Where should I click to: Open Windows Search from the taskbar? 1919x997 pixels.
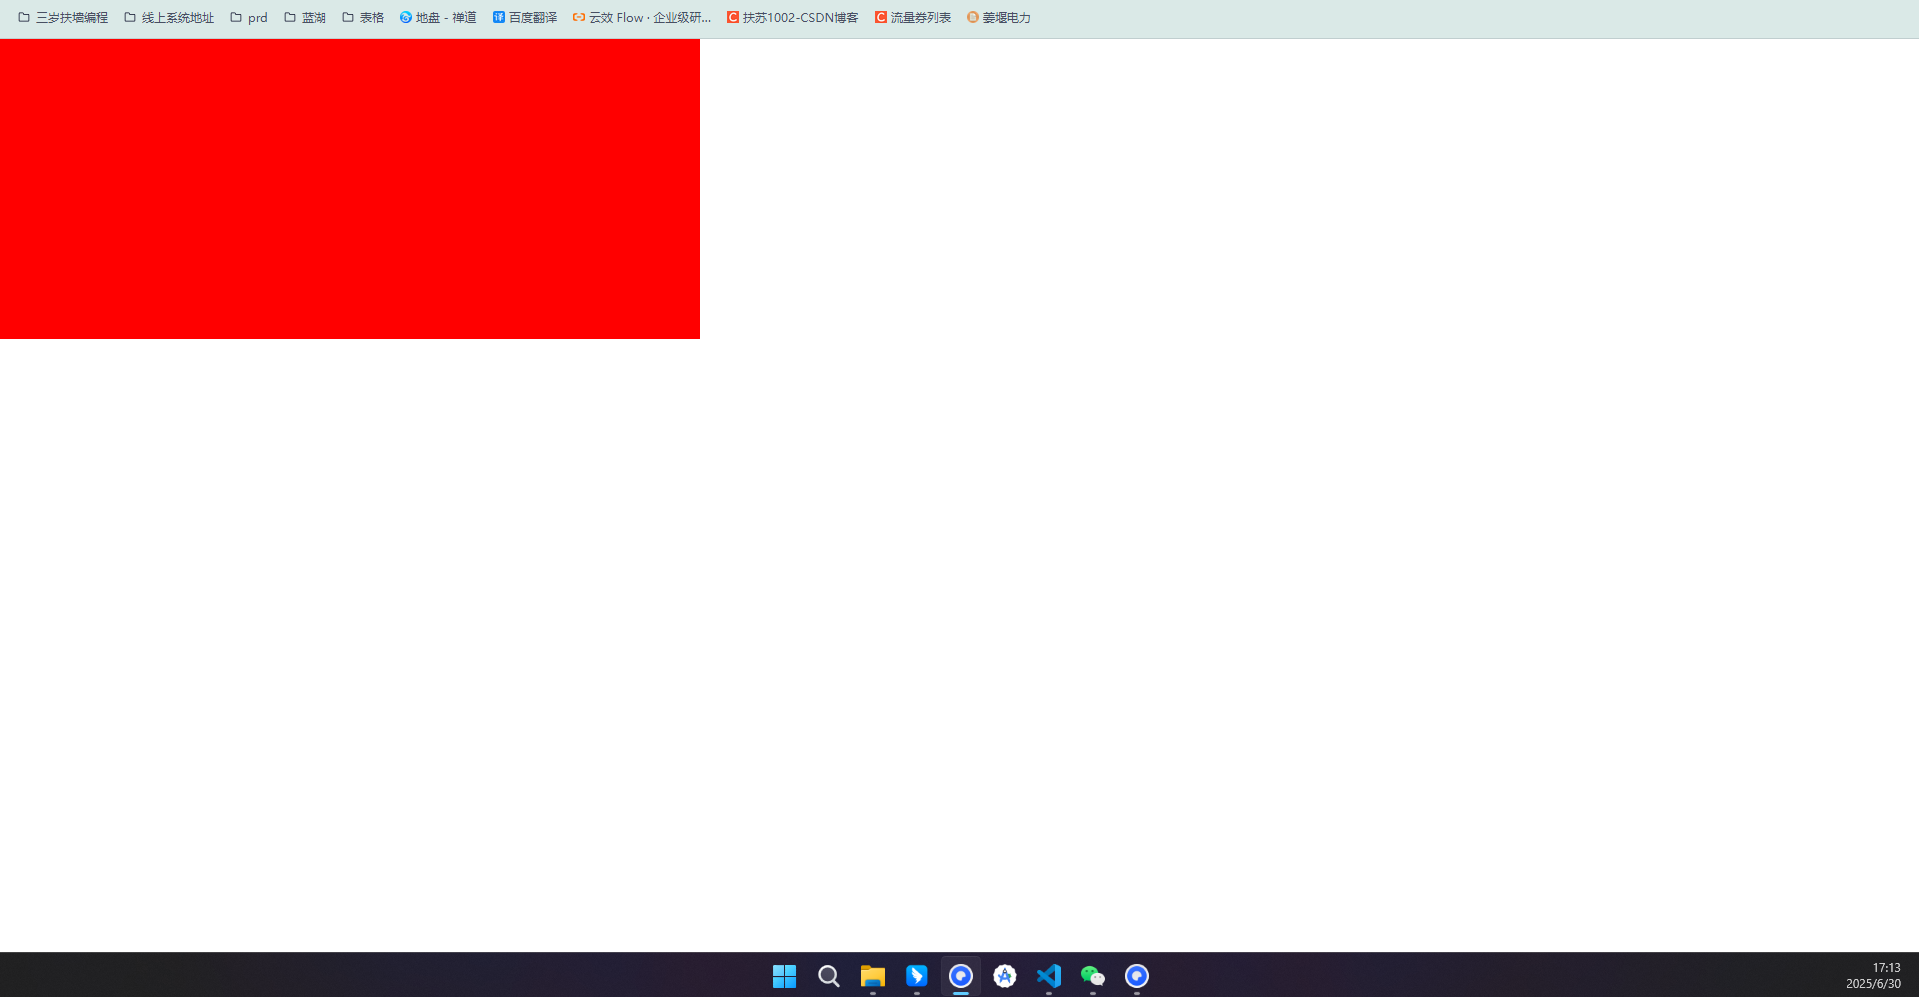tap(828, 975)
